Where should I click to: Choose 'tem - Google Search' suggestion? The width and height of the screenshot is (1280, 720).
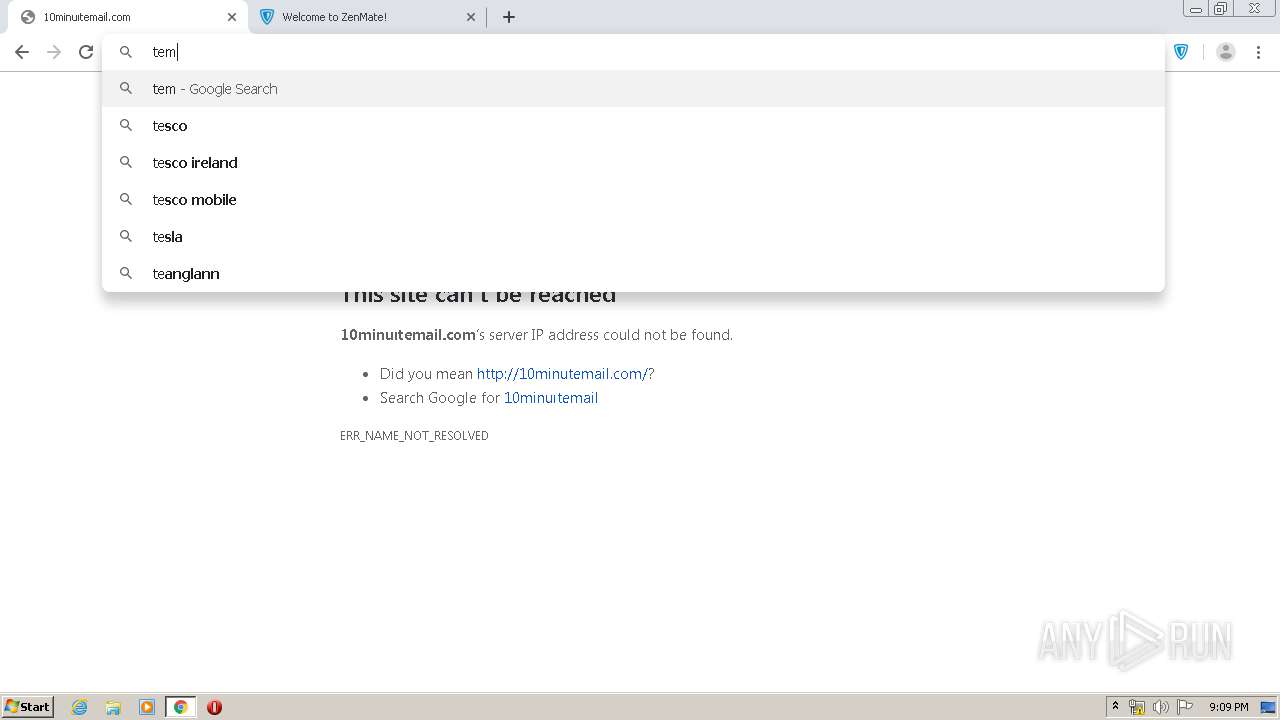pos(634,89)
